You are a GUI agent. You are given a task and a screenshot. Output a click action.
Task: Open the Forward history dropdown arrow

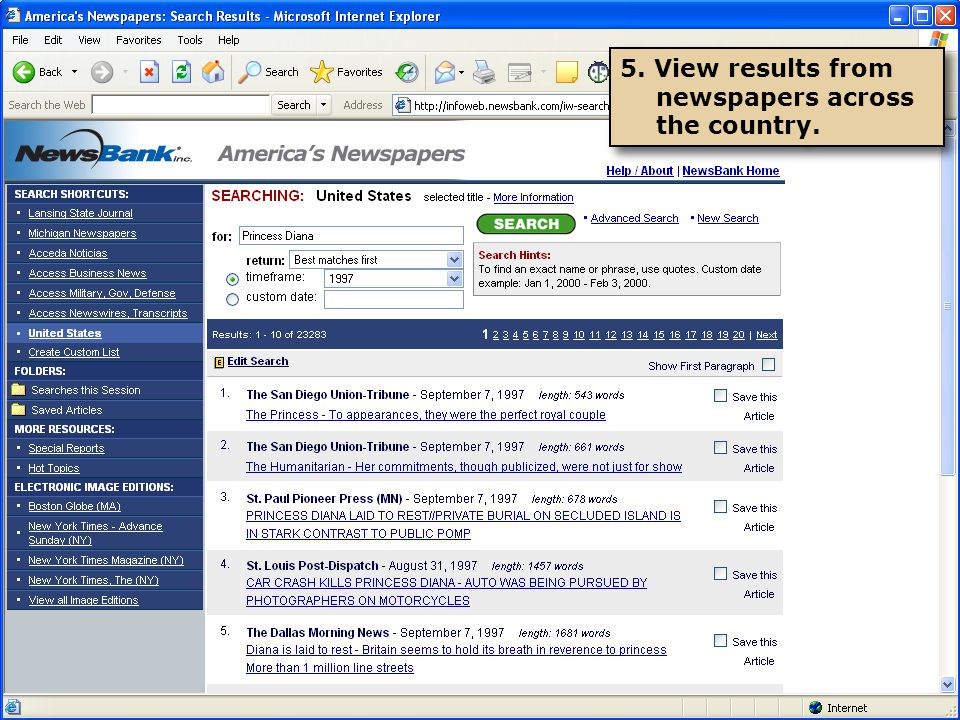[125, 72]
